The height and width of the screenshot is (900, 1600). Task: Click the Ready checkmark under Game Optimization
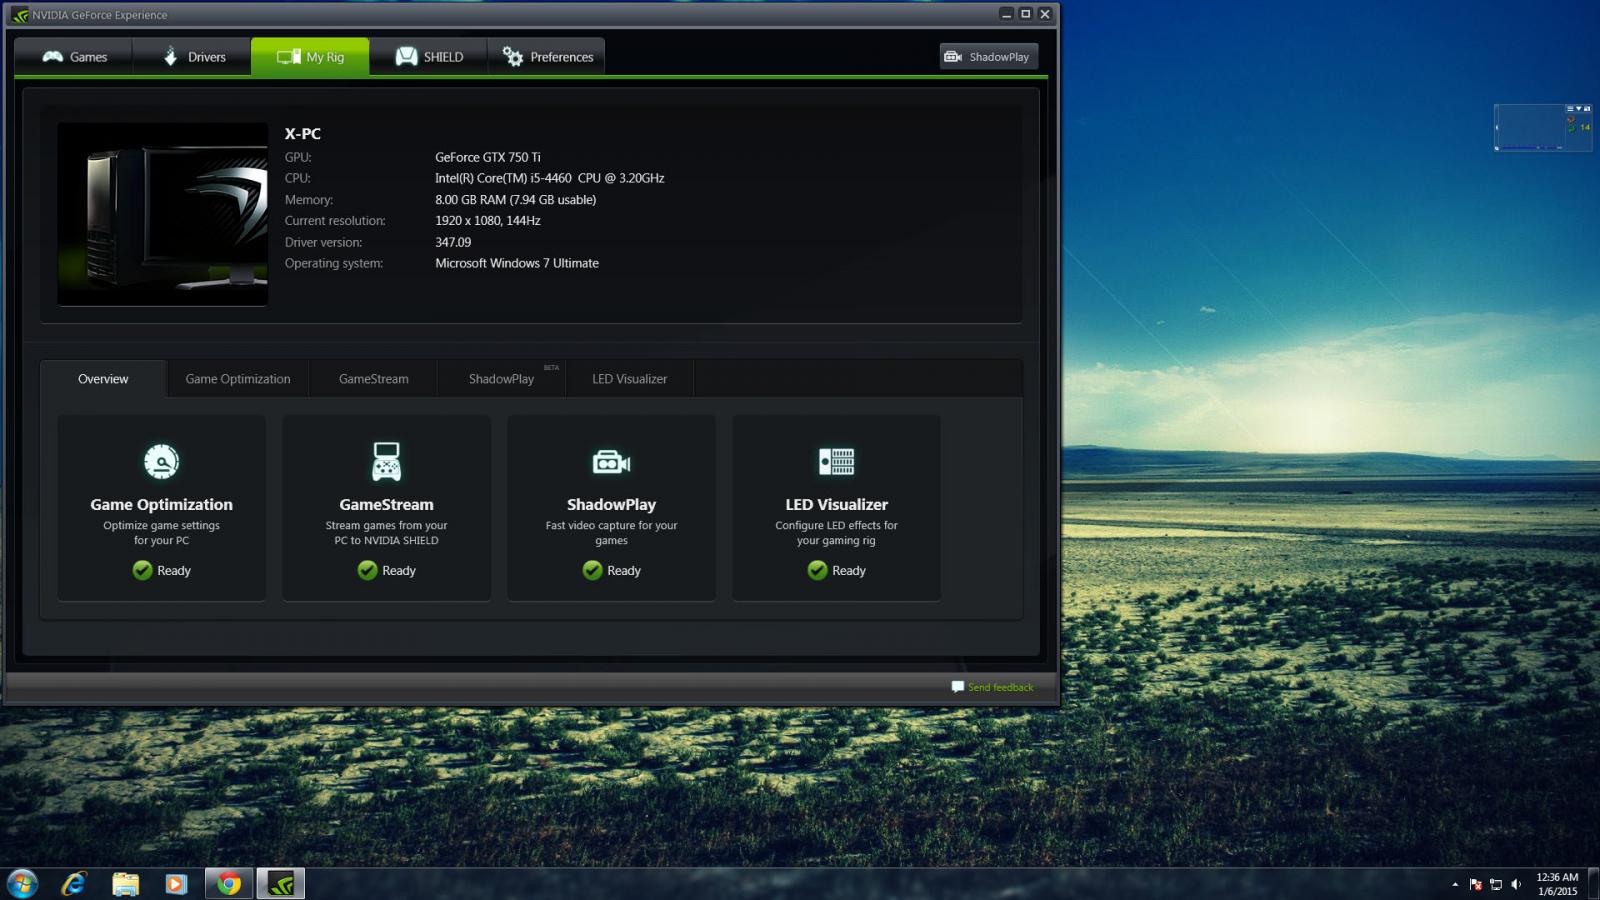pos(142,570)
